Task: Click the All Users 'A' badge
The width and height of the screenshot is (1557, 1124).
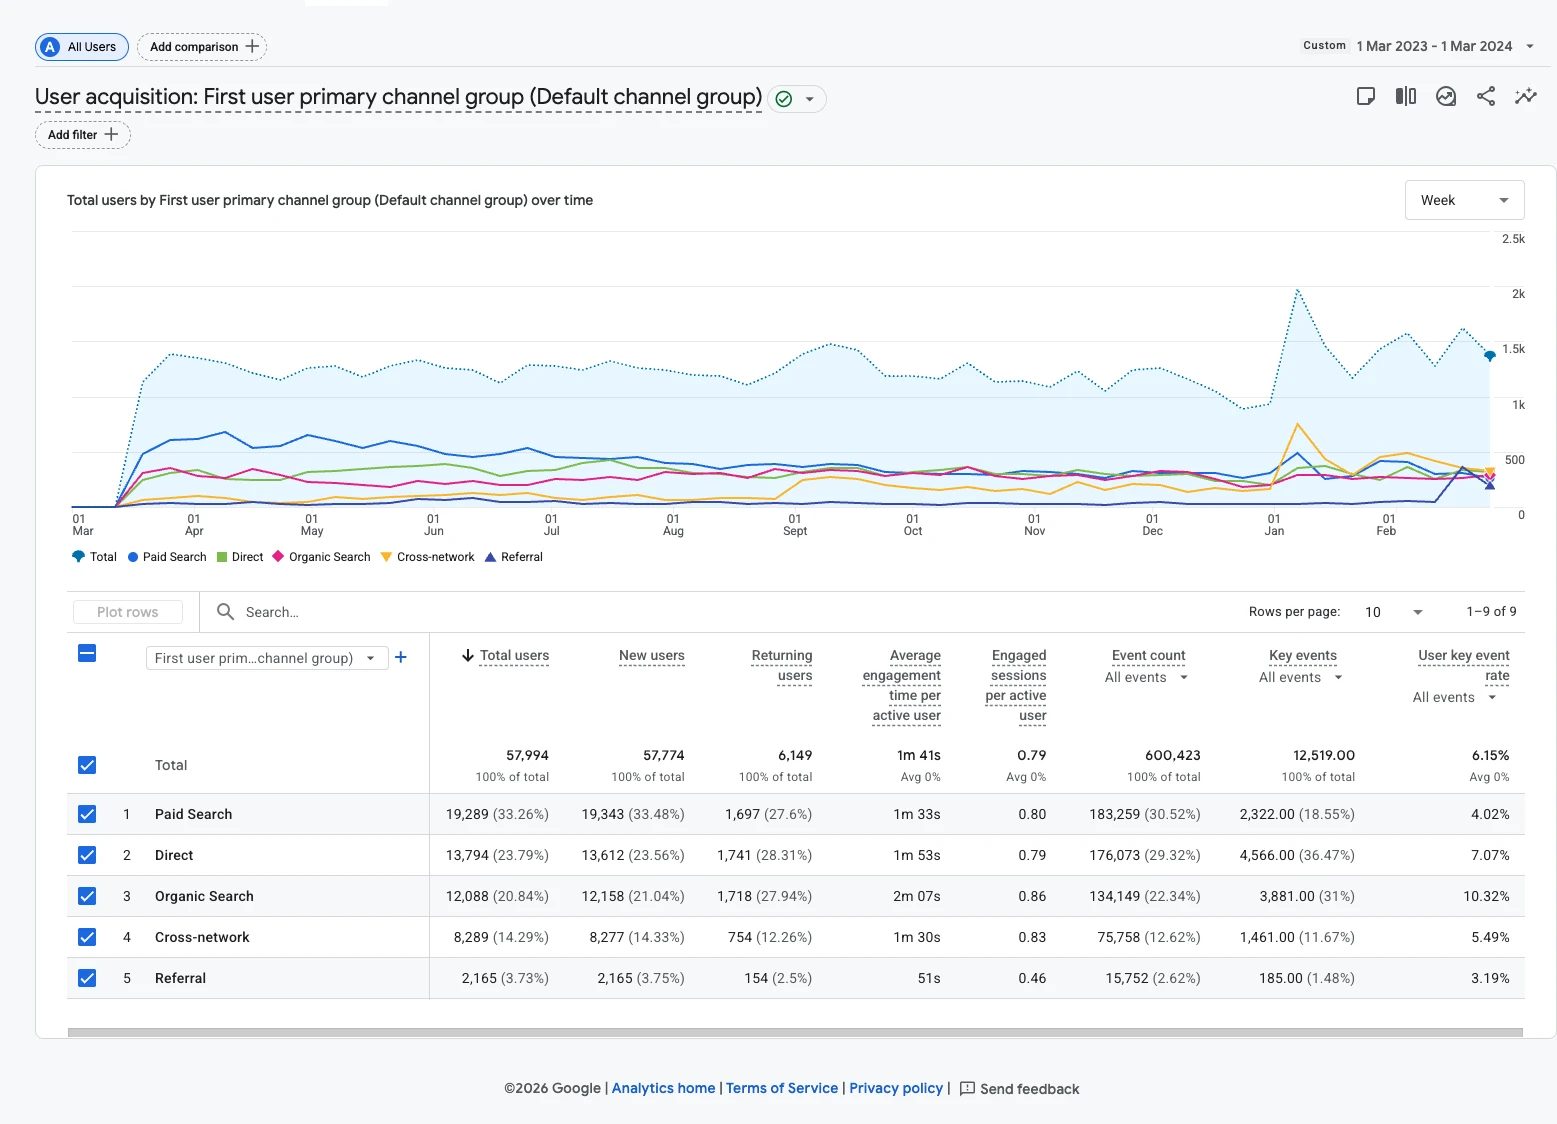Action: (x=50, y=47)
